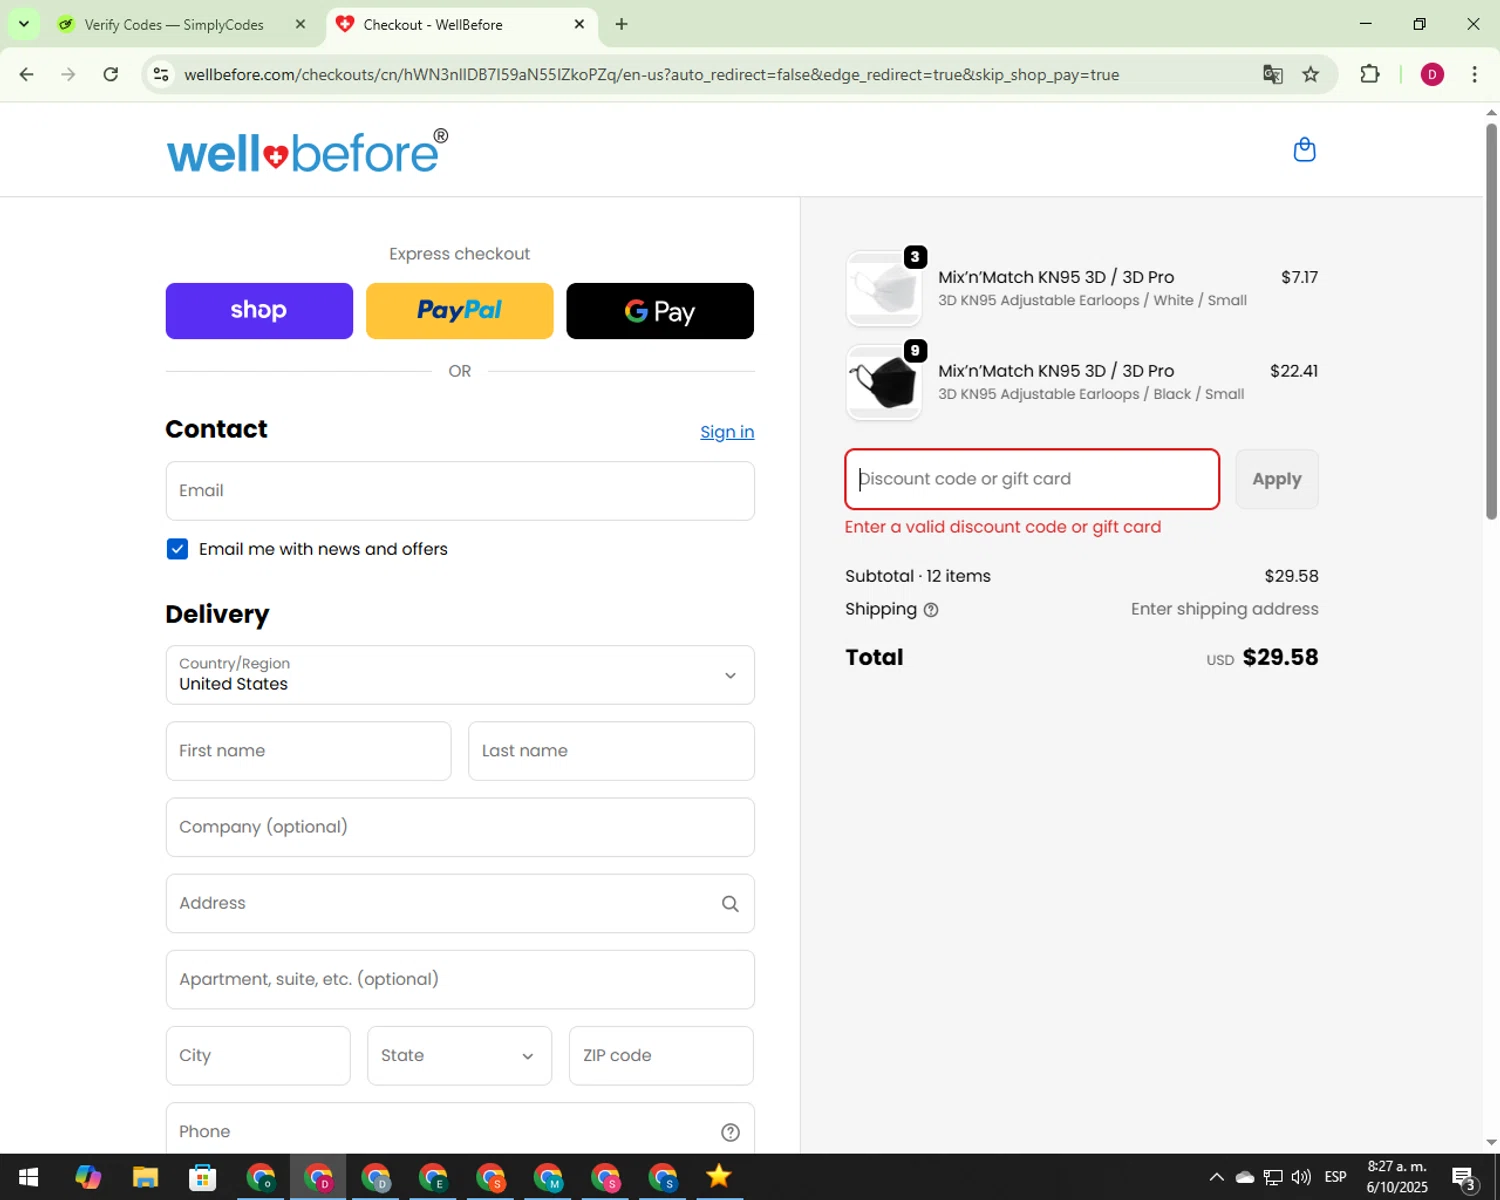Open the browser extensions puzzle icon
Screen dimensions: 1500x1200
pos(1370,74)
